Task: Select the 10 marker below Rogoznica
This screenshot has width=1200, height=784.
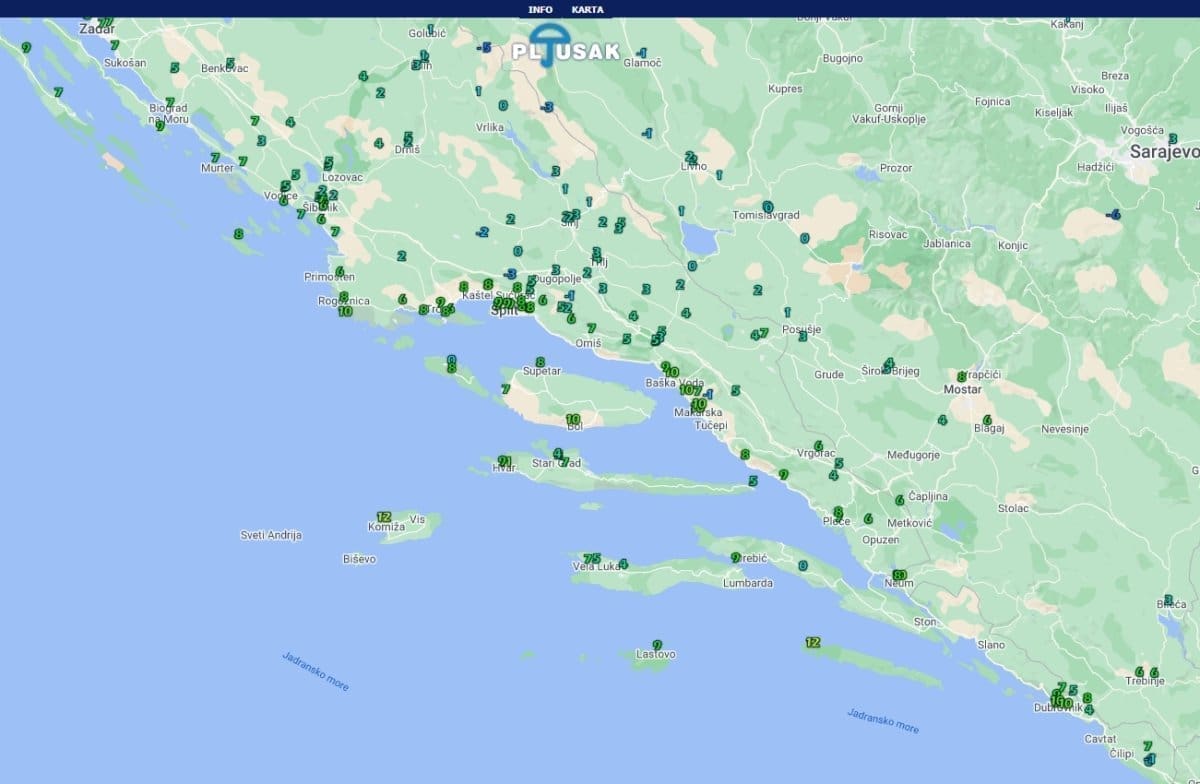Action: point(345,311)
